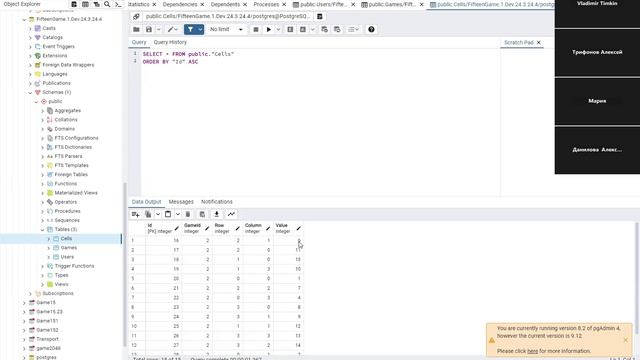Select the Мария participant tile
640x360 pixels.
597,101
